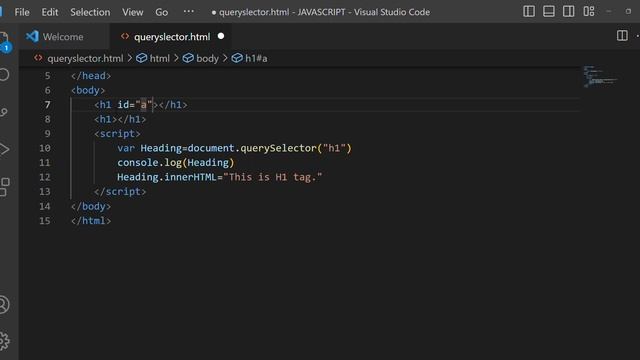
Task: Click the closing </html> tag
Action: click(91, 221)
